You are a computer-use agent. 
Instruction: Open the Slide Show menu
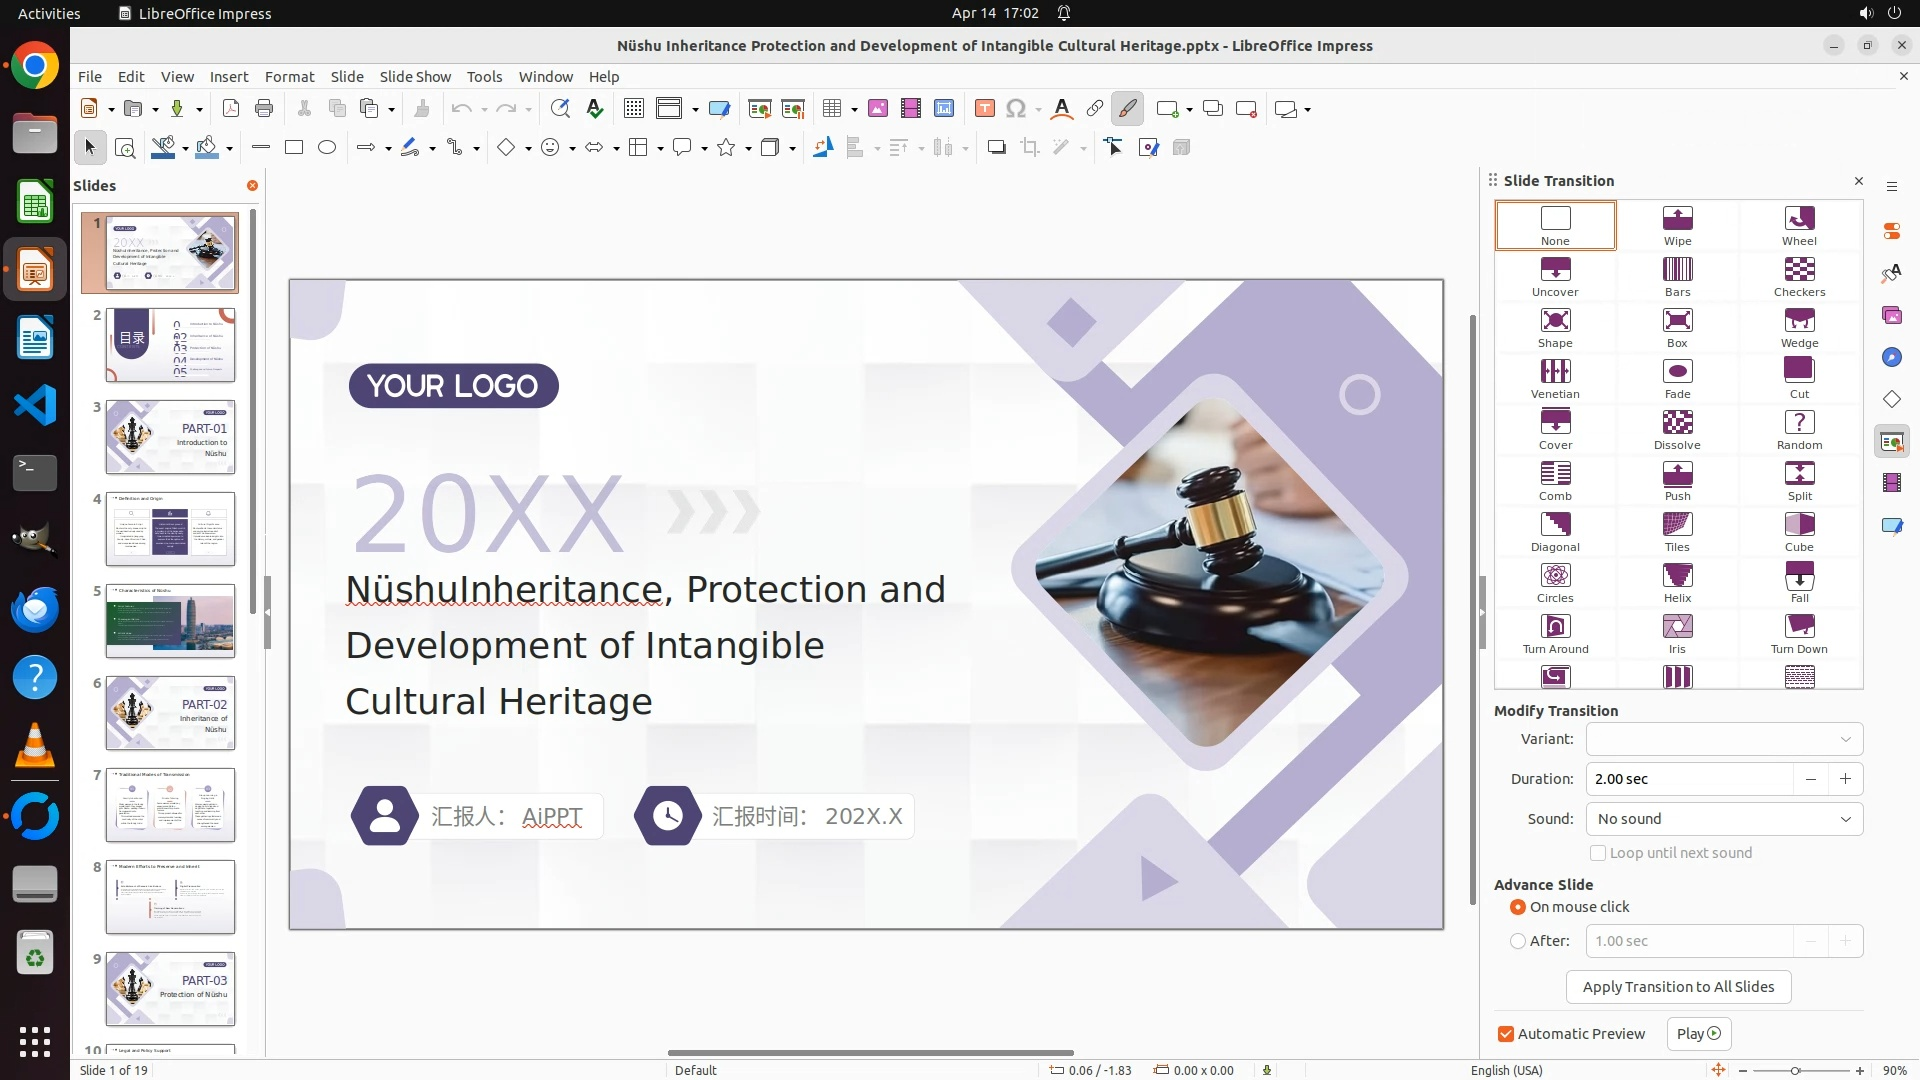(415, 77)
